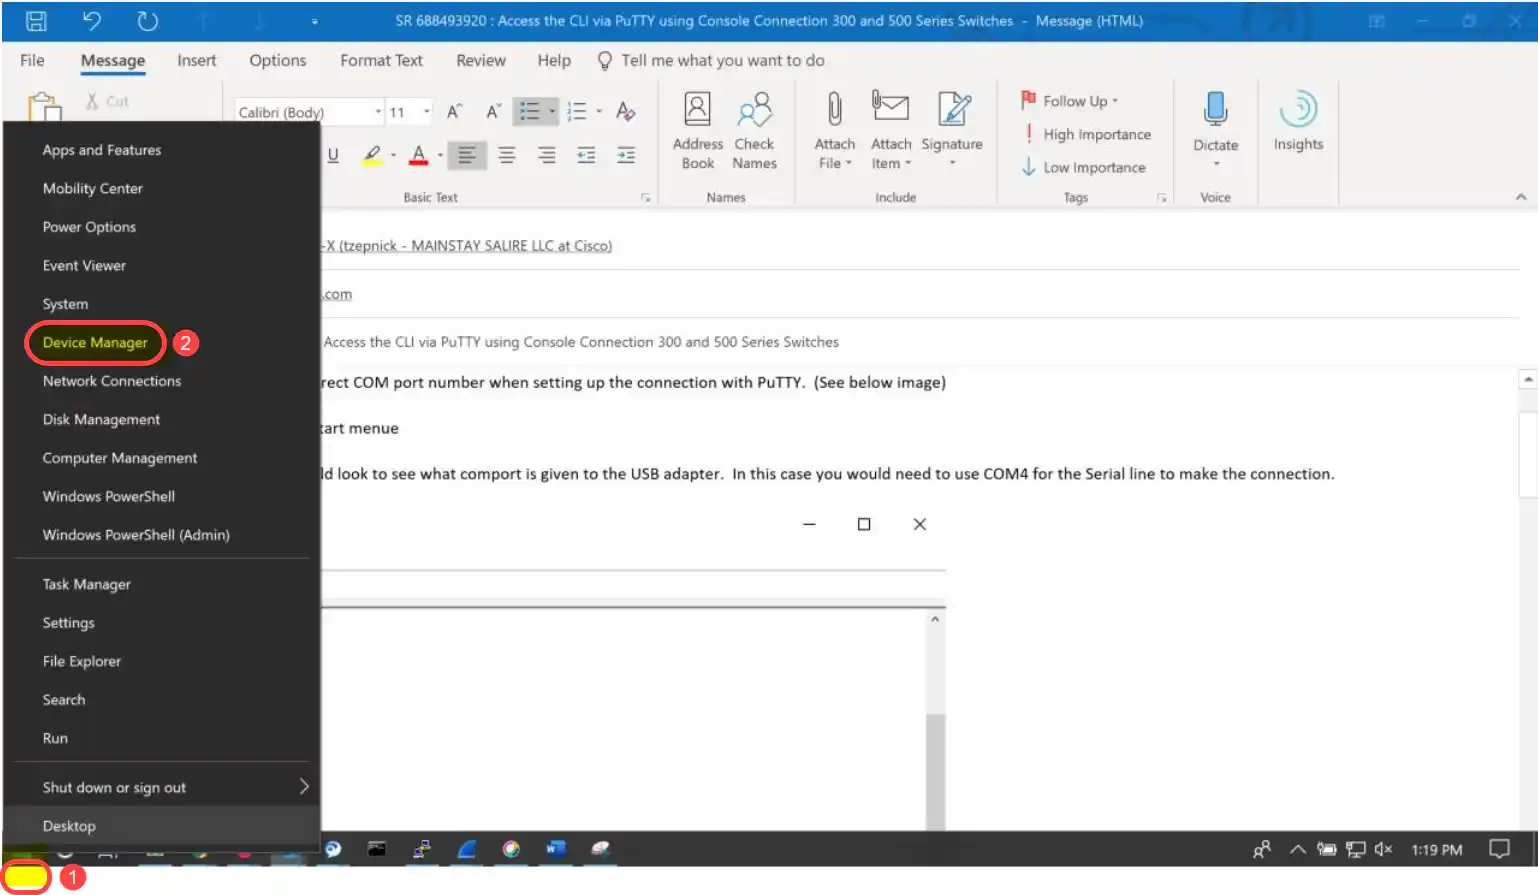
Task: Expand numbering library dropdown arrow
Action: pos(599,111)
